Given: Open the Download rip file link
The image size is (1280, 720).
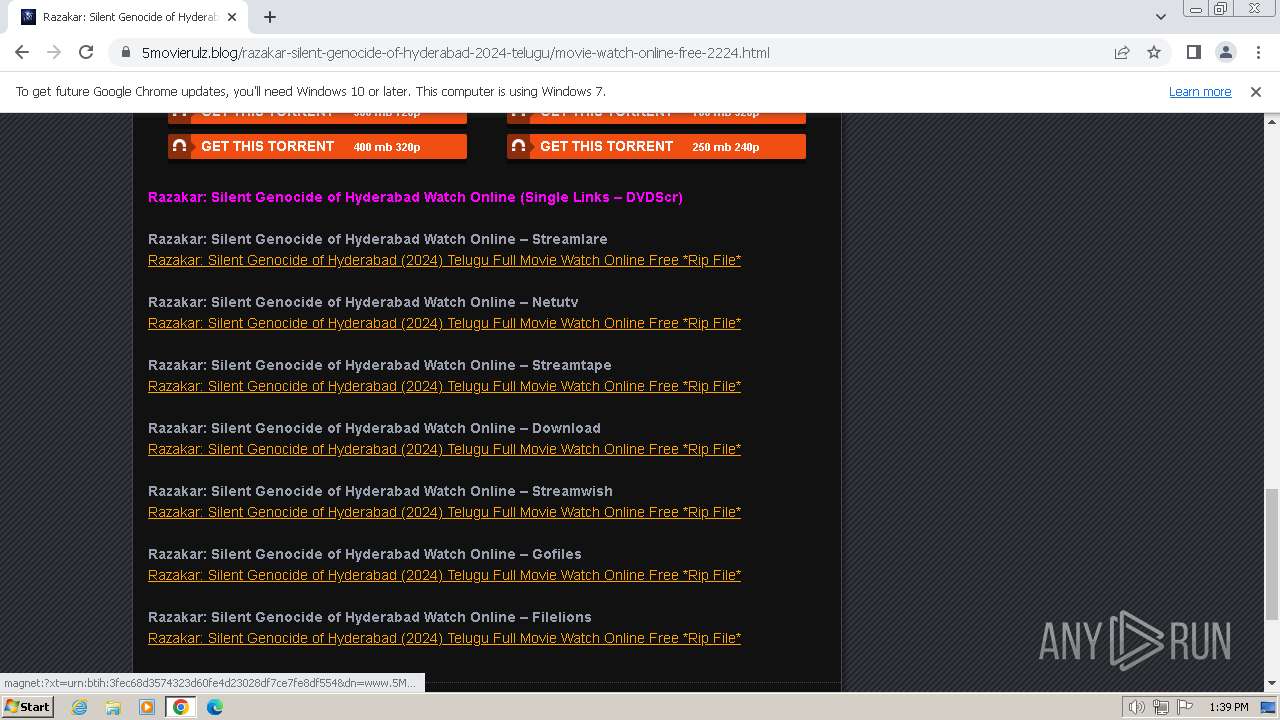Looking at the screenshot, I should point(444,449).
